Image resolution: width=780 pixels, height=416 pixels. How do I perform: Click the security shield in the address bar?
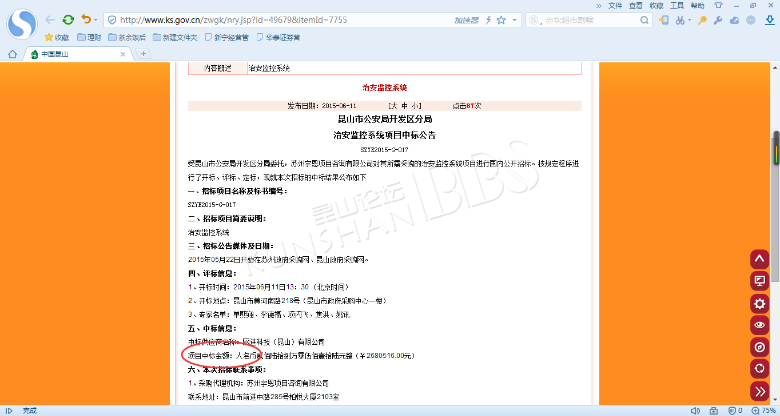(112, 20)
